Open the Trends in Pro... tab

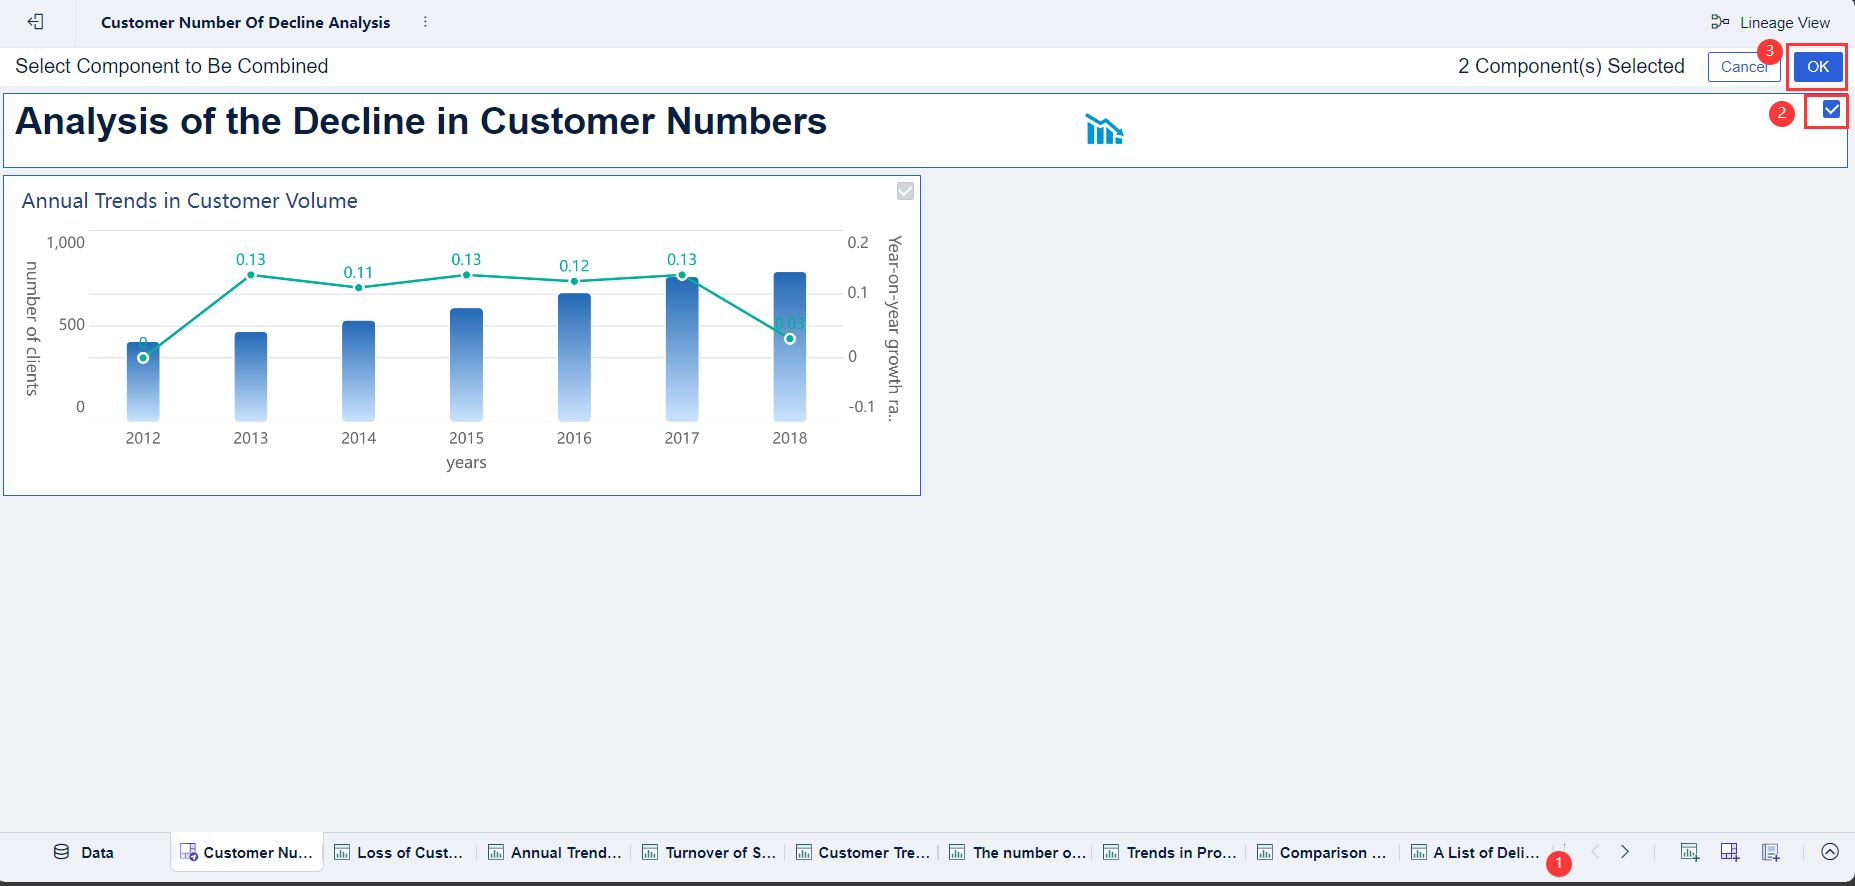click(1171, 852)
